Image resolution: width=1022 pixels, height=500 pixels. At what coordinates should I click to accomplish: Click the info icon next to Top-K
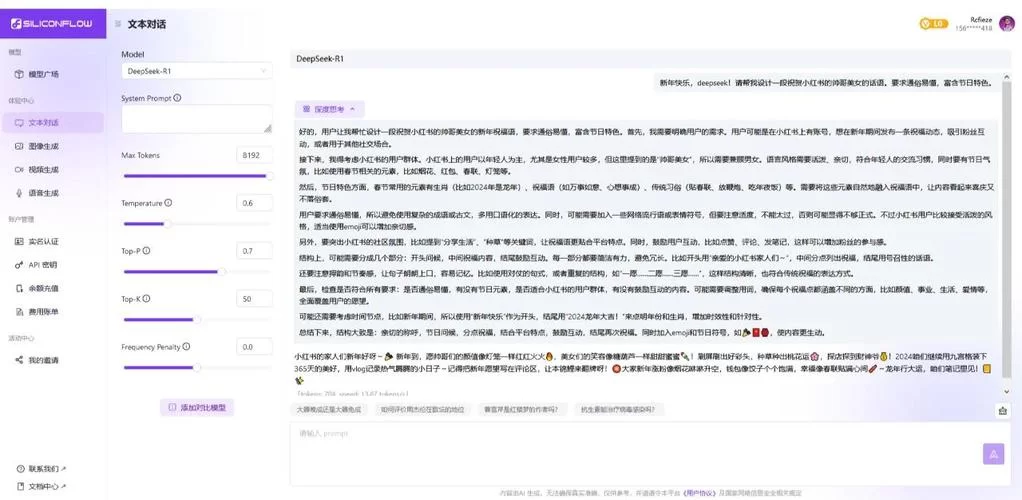tap(147, 299)
